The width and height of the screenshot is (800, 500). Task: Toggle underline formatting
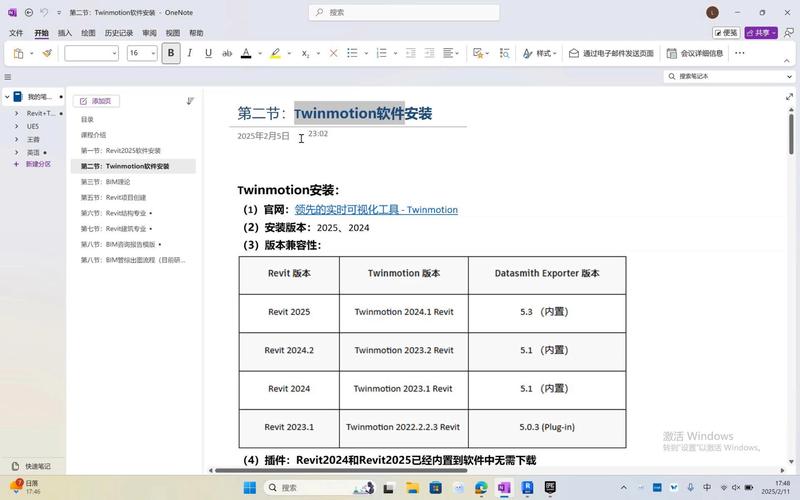(208, 53)
